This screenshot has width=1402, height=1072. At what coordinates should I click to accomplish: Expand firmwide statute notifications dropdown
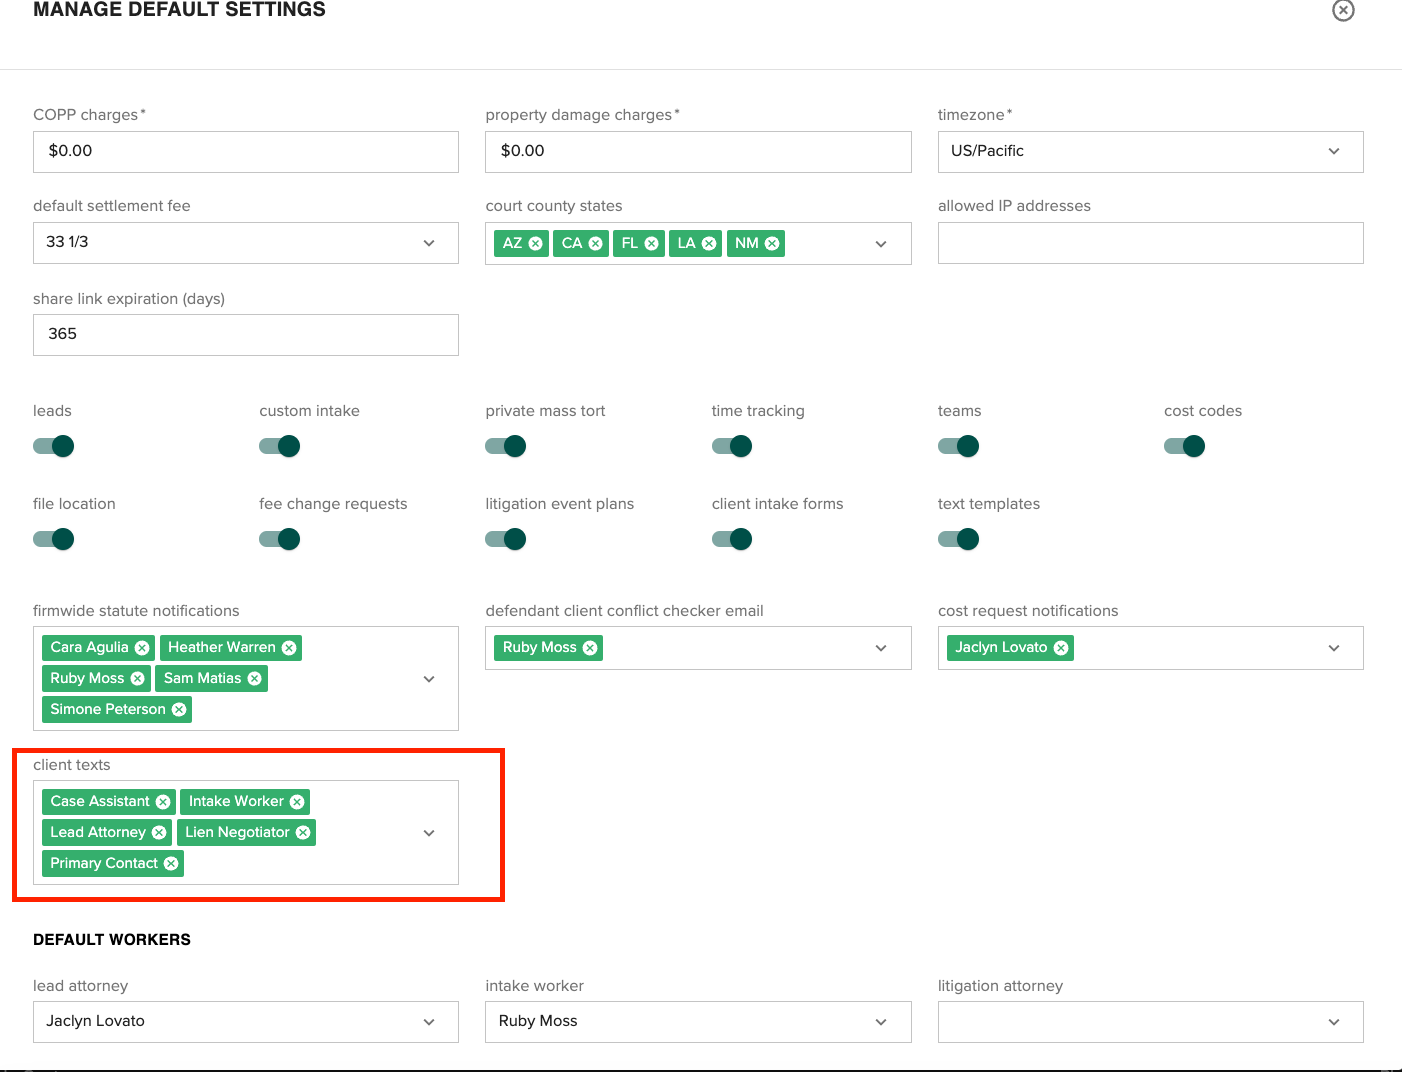pos(429,679)
